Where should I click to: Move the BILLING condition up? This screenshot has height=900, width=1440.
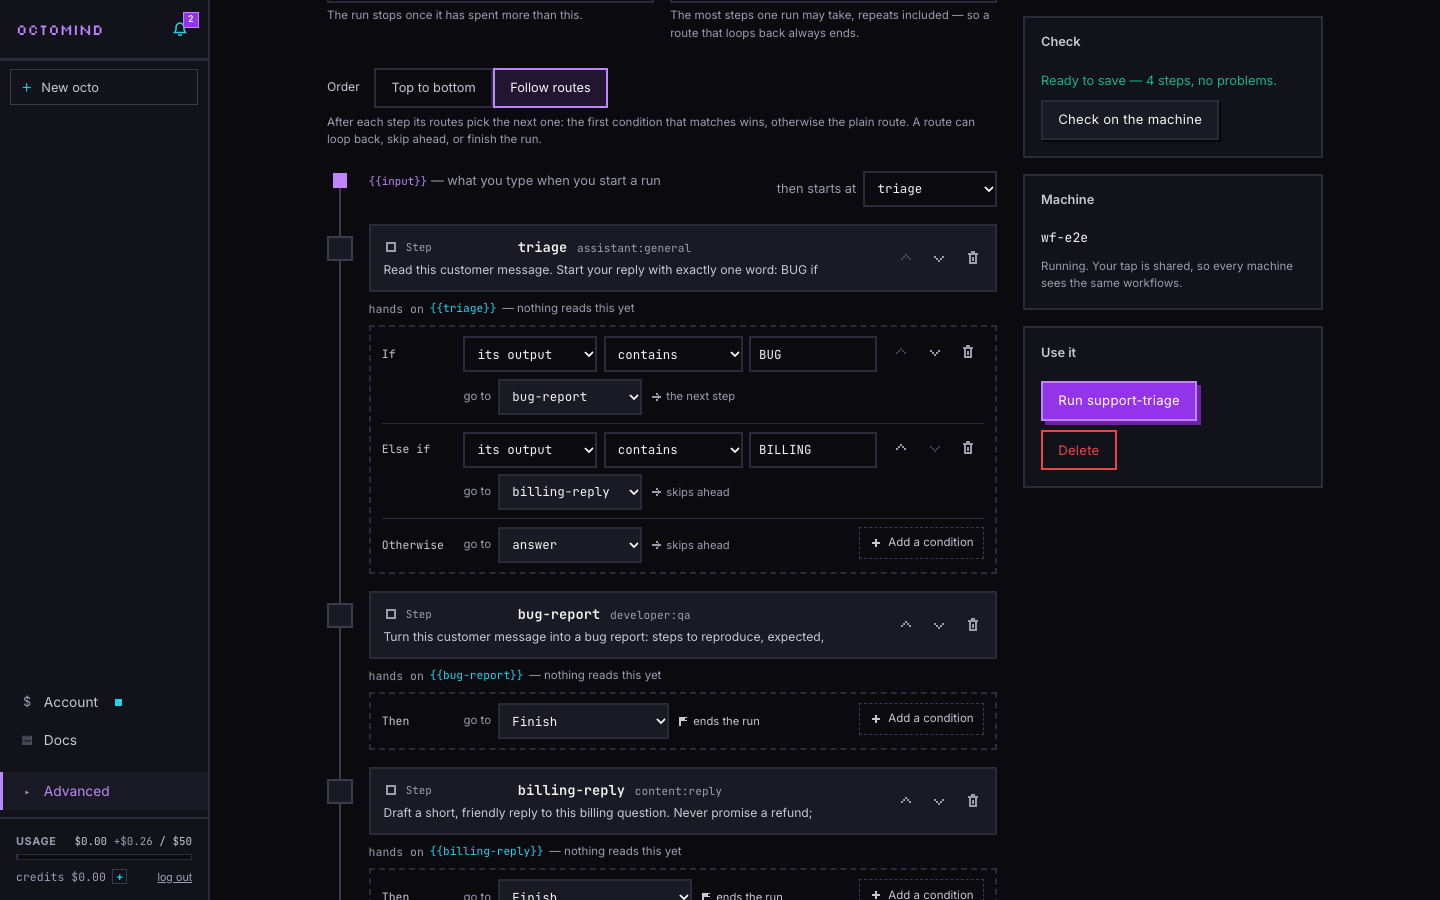point(901,448)
